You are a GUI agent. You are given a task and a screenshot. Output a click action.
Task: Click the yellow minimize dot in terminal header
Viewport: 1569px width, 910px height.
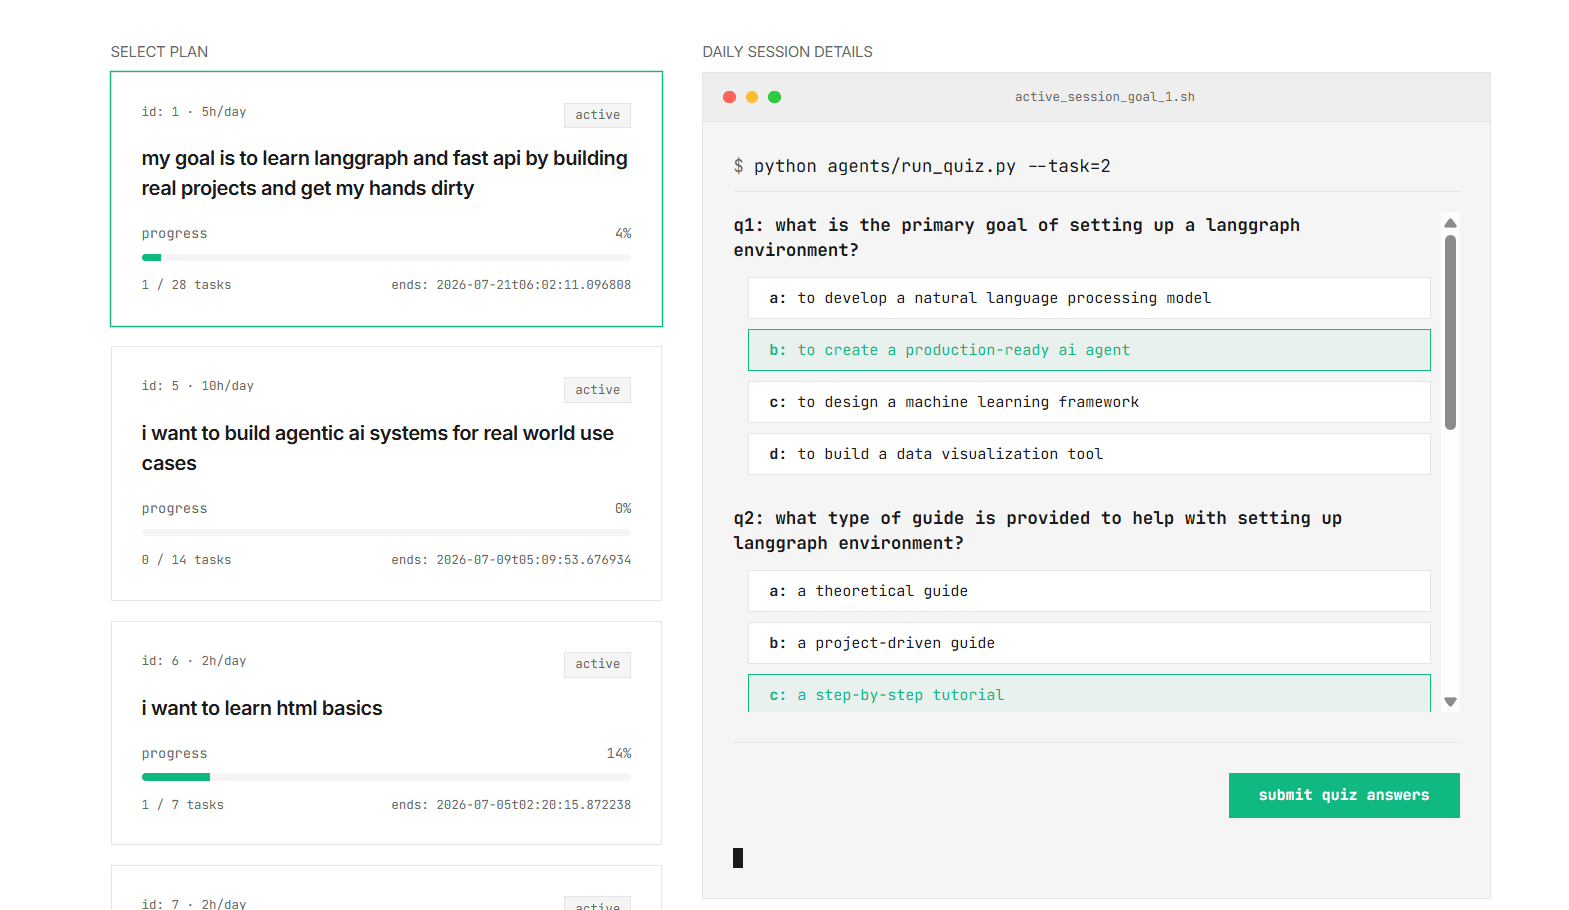coord(752,97)
